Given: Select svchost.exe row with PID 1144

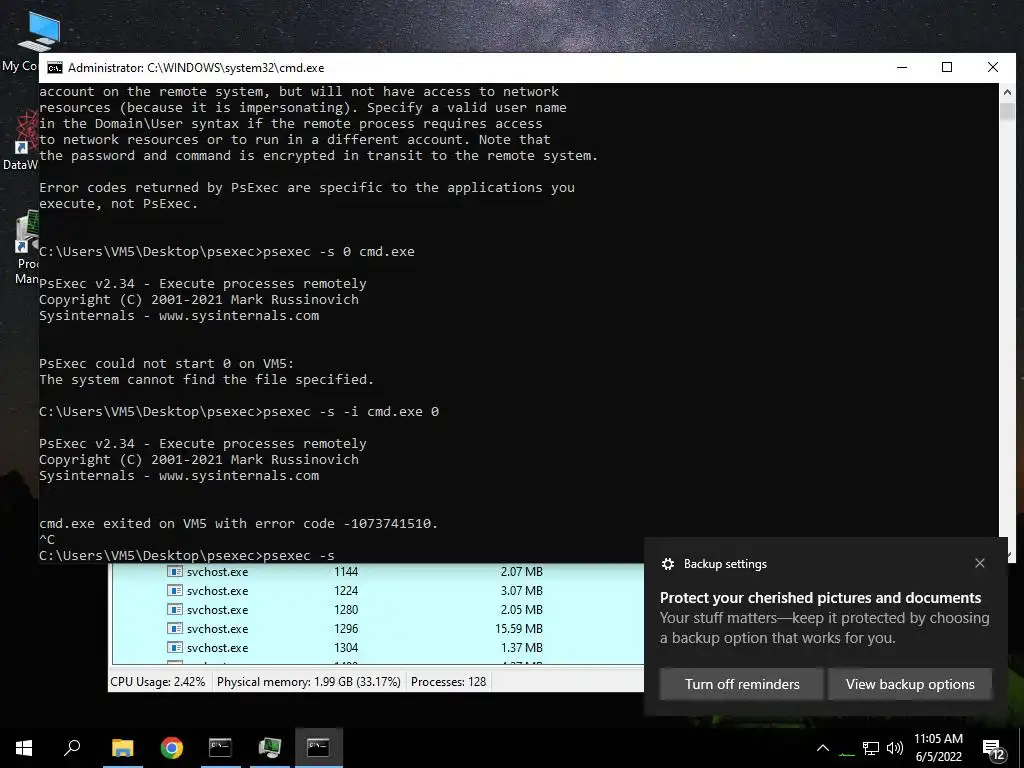Looking at the screenshot, I should [x=377, y=571].
